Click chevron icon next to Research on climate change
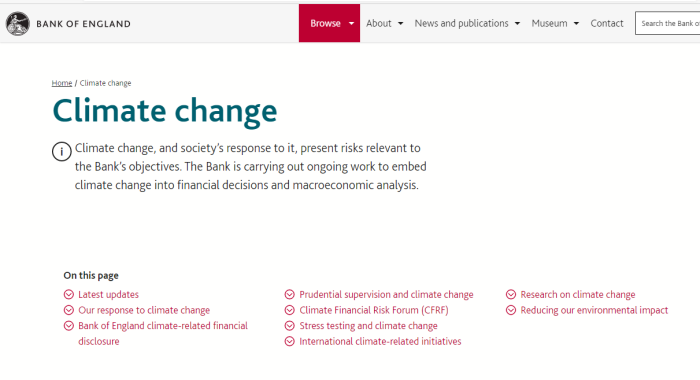Screen dimensions: 700x380 tap(511, 294)
